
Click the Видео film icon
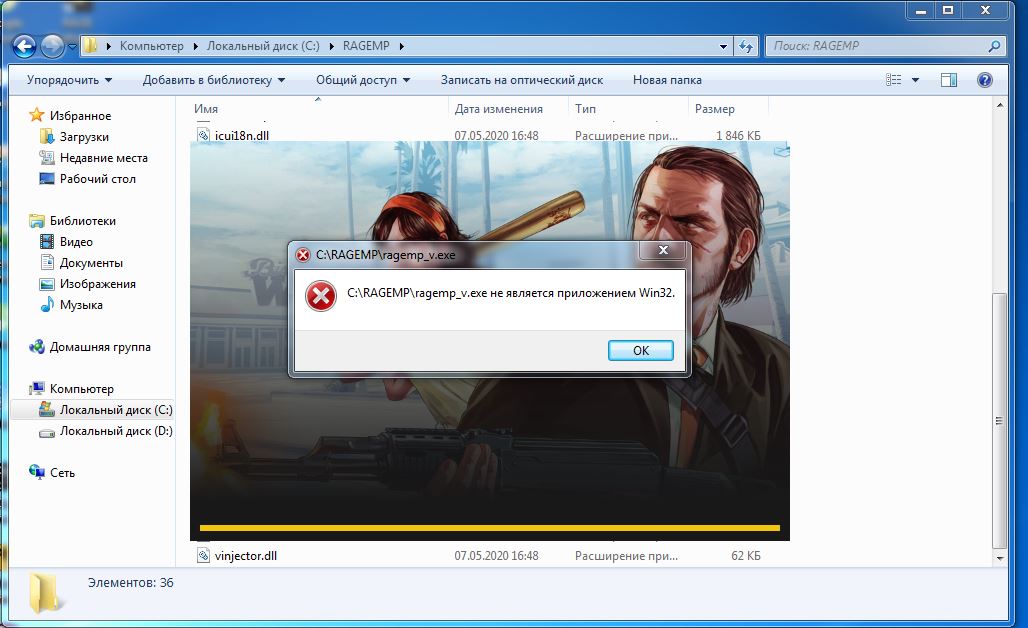[x=47, y=241]
